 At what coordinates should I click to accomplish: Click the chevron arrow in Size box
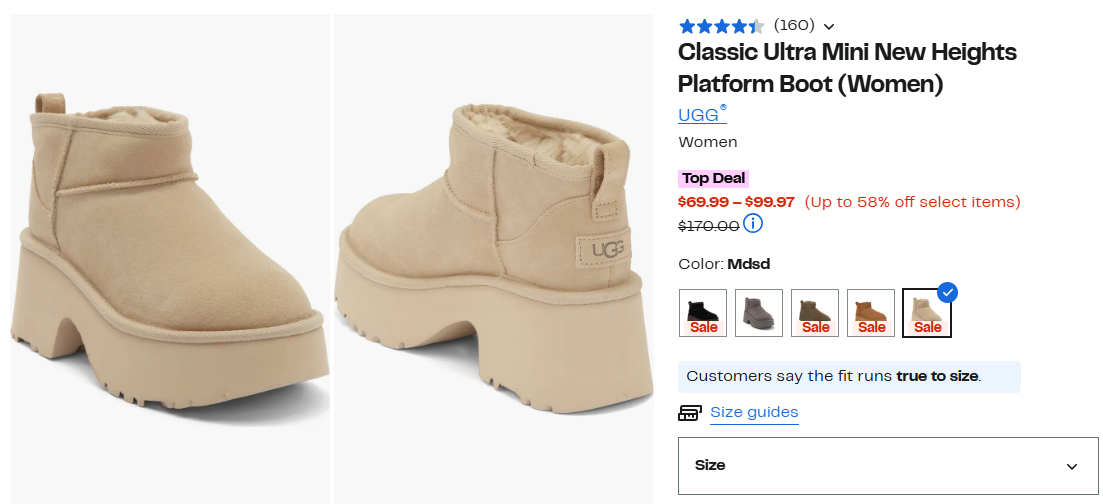click(1072, 466)
